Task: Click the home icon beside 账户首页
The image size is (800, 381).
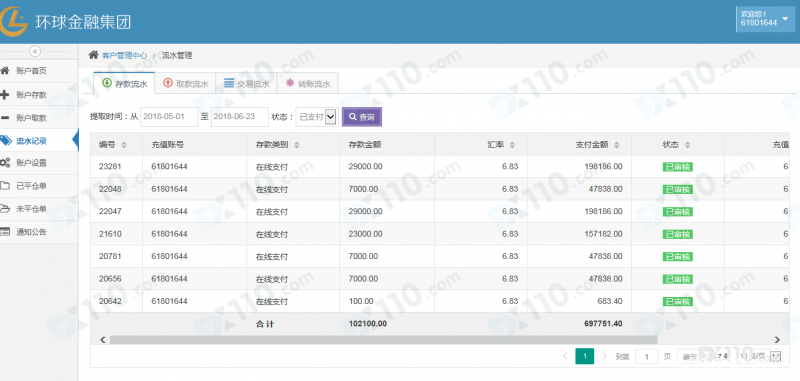Action: click(x=5, y=70)
